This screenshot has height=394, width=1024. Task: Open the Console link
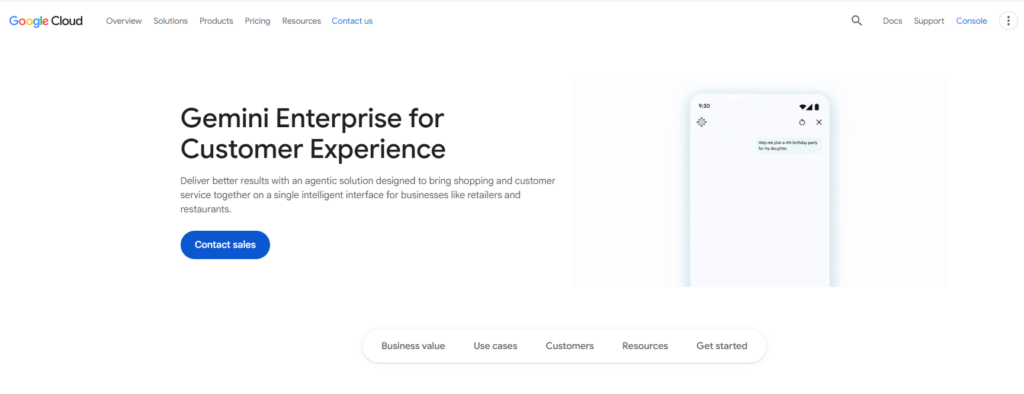[x=972, y=21]
